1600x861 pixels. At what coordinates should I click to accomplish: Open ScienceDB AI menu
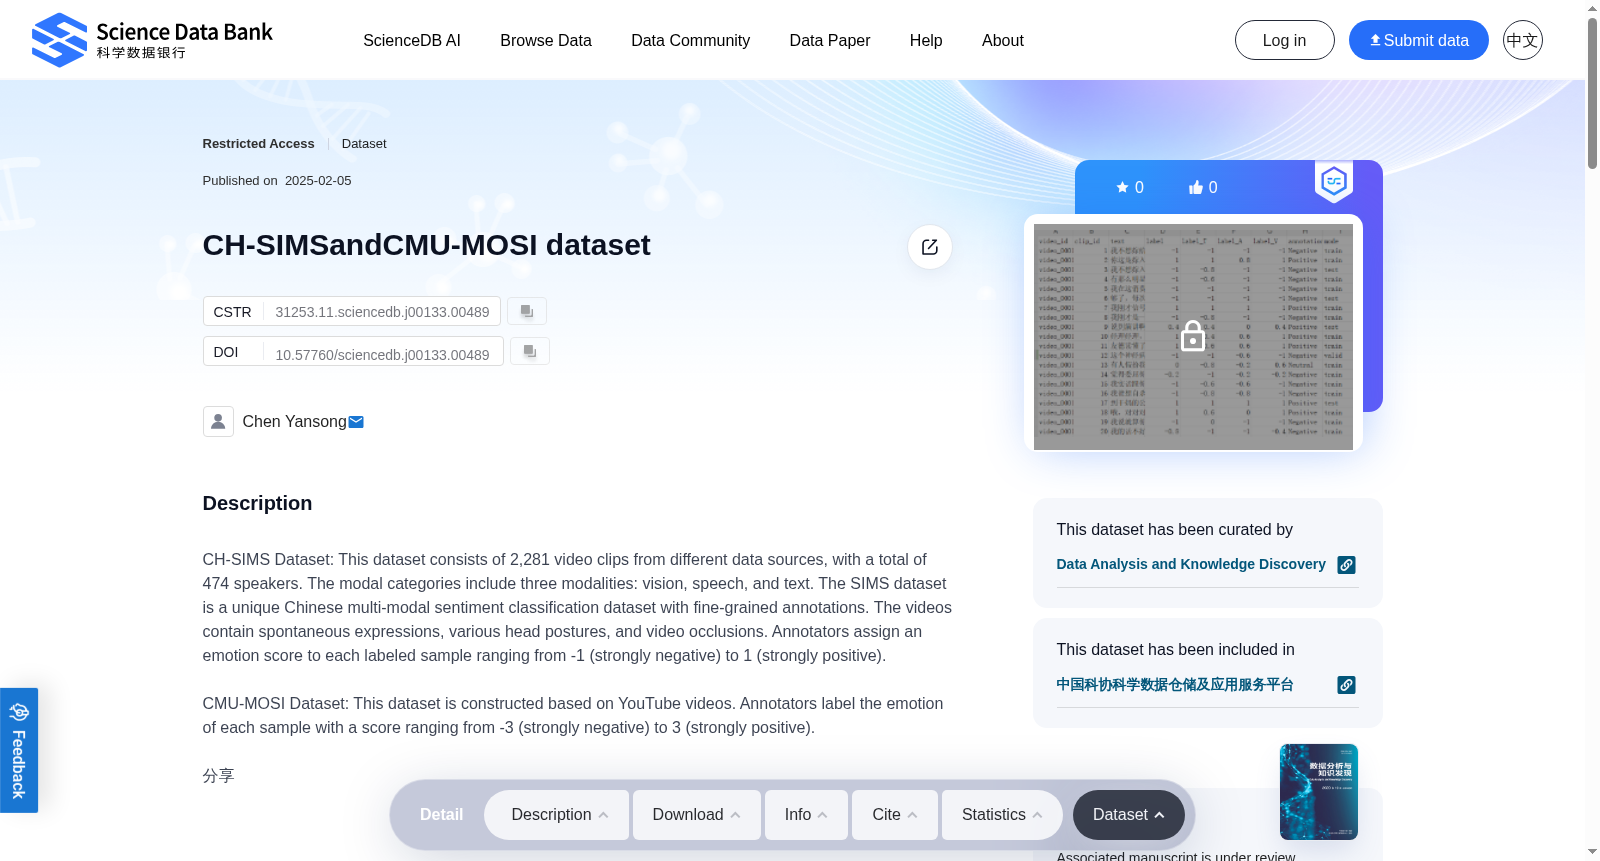(412, 41)
